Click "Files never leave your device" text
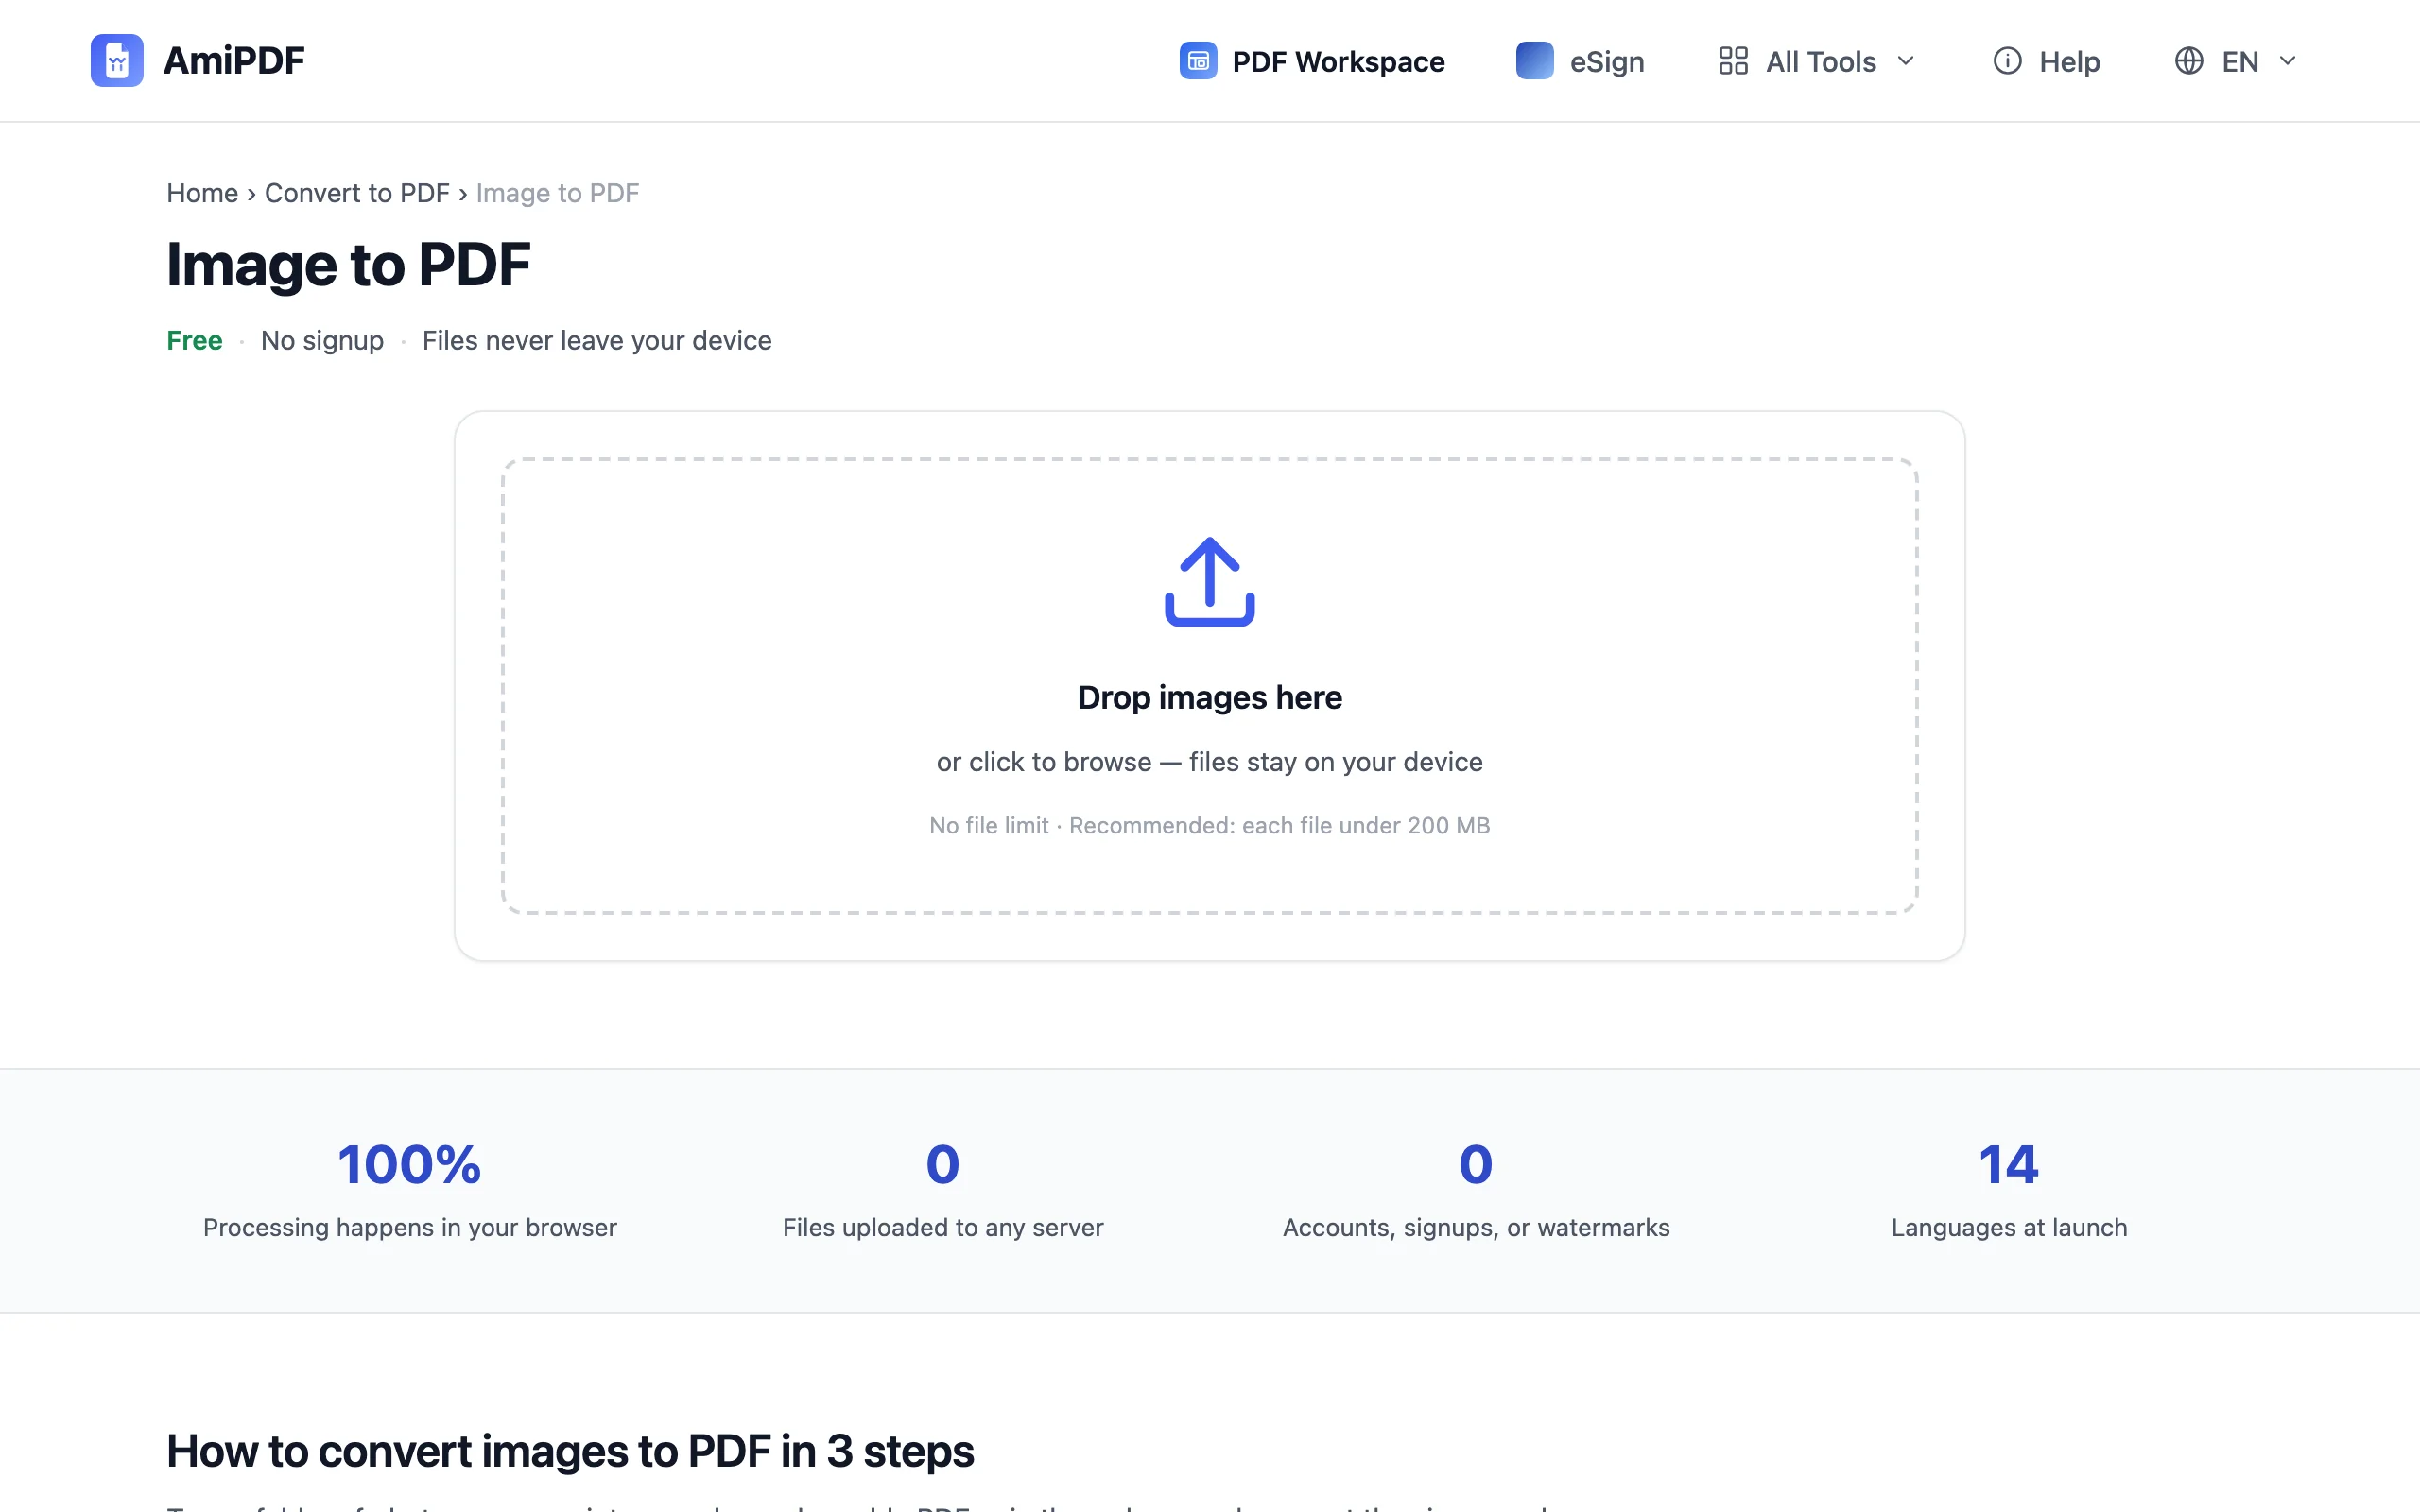Viewport: 2420px width, 1512px height. tap(597, 341)
